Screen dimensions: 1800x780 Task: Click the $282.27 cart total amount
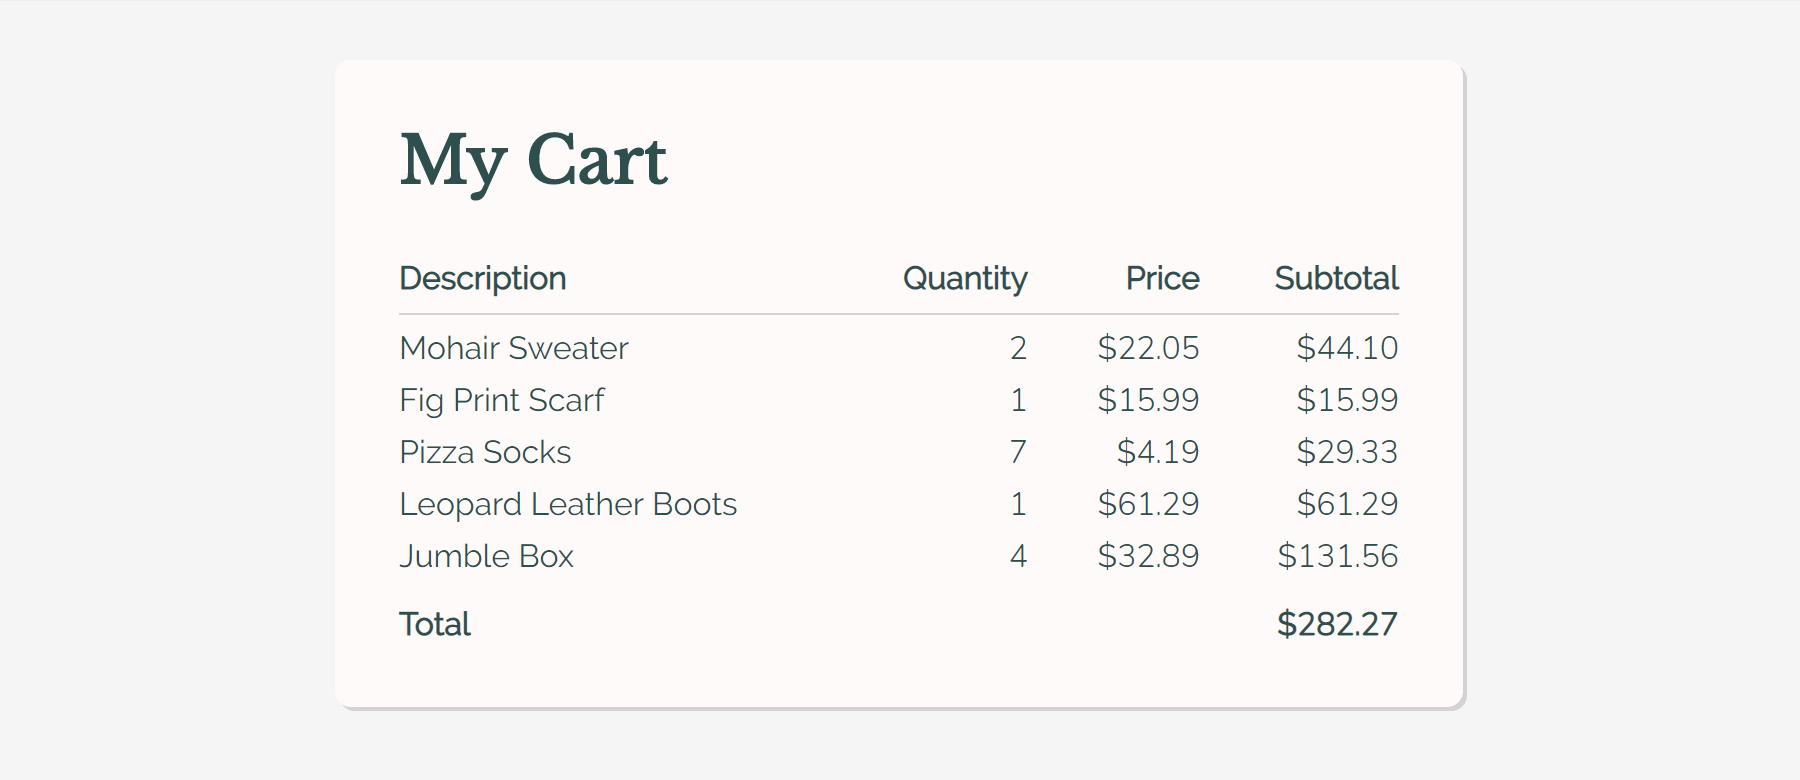[1337, 624]
